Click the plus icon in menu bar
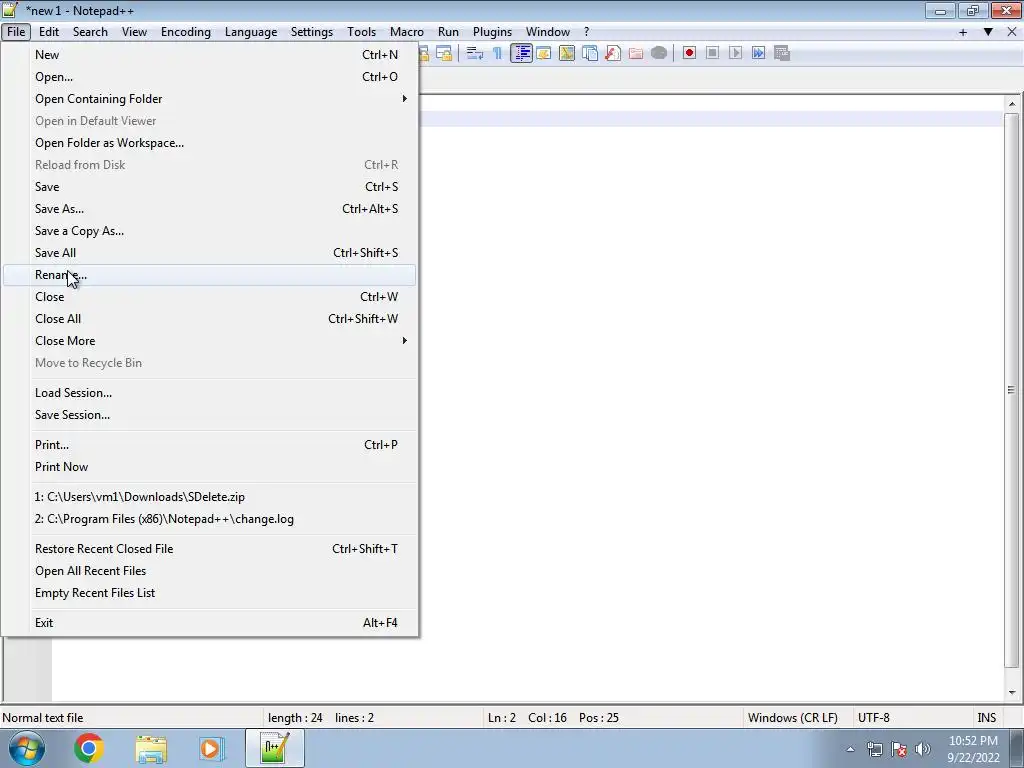This screenshot has width=1024, height=768. point(963,32)
